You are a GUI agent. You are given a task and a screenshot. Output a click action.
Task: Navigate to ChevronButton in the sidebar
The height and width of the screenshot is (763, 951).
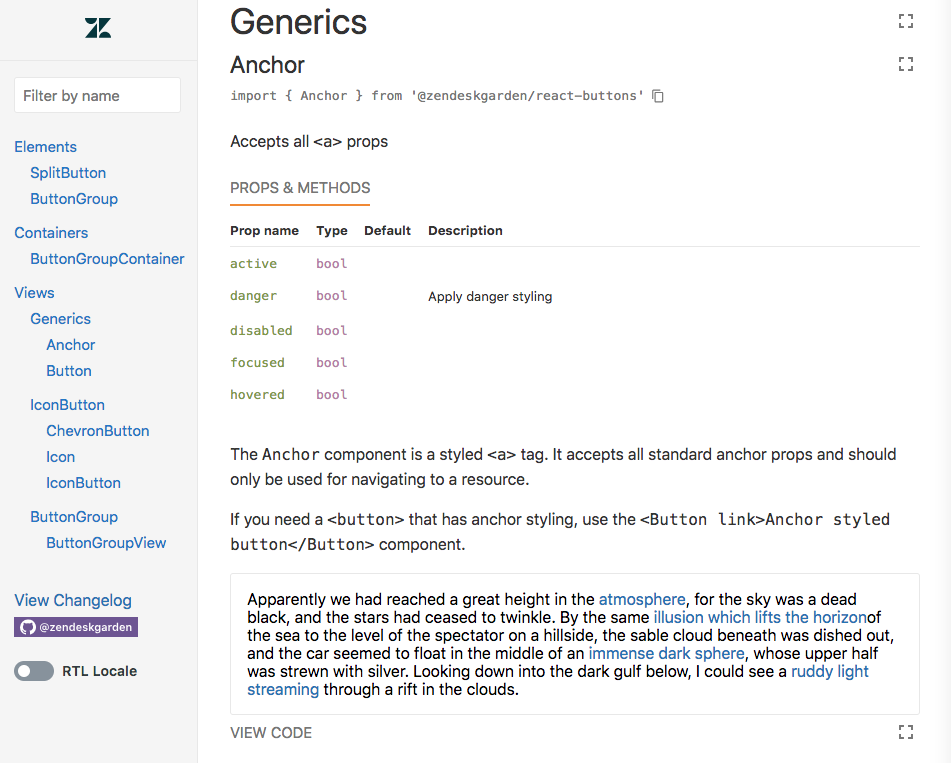[x=98, y=431]
